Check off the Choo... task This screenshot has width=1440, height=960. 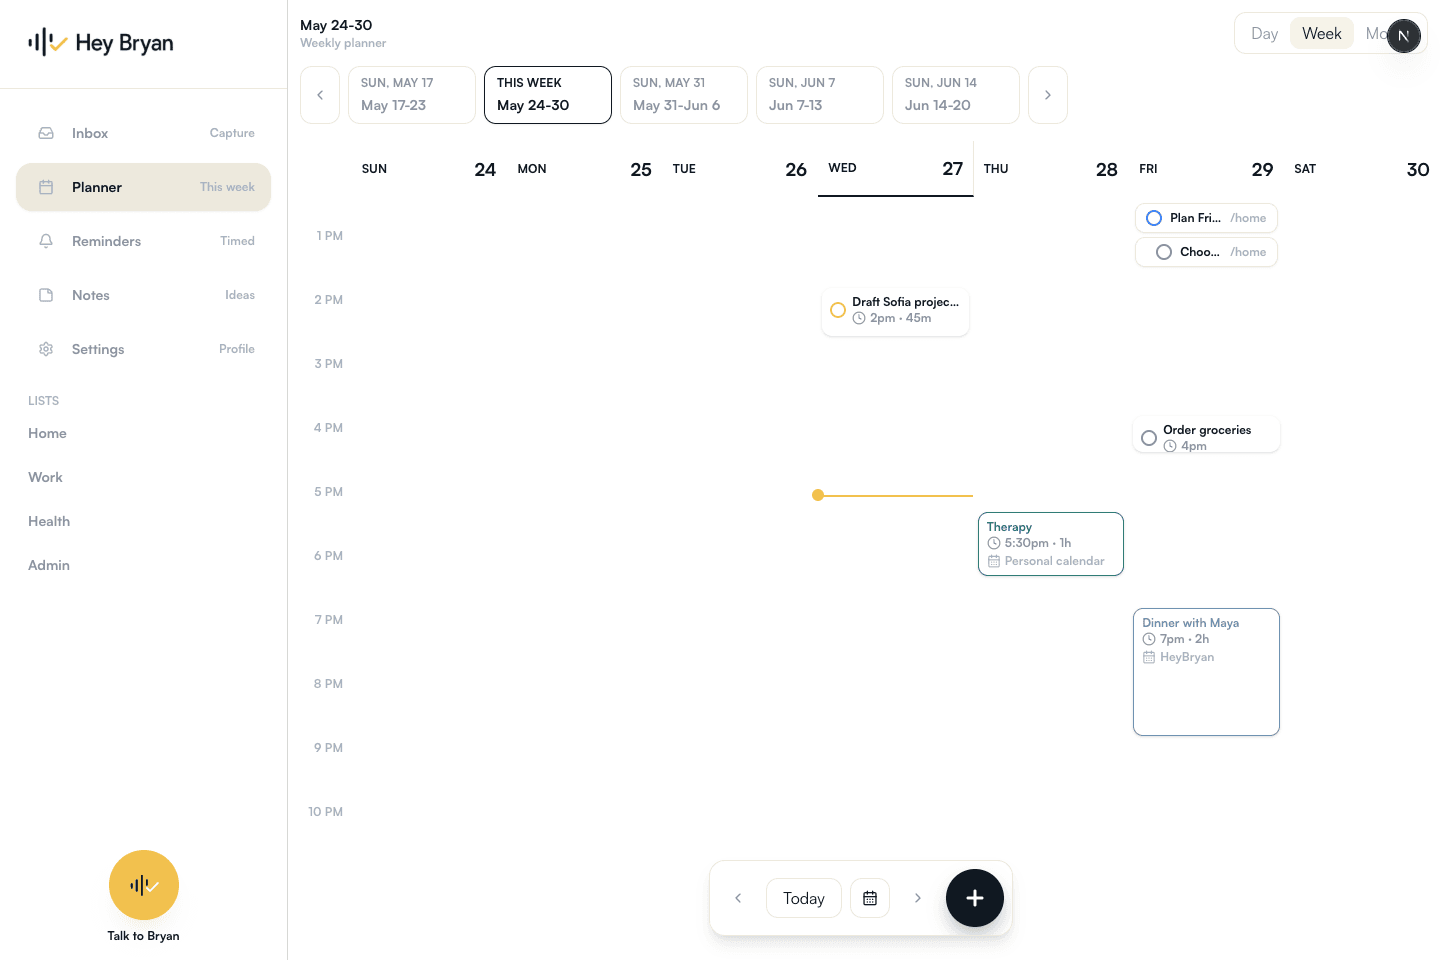(1164, 252)
